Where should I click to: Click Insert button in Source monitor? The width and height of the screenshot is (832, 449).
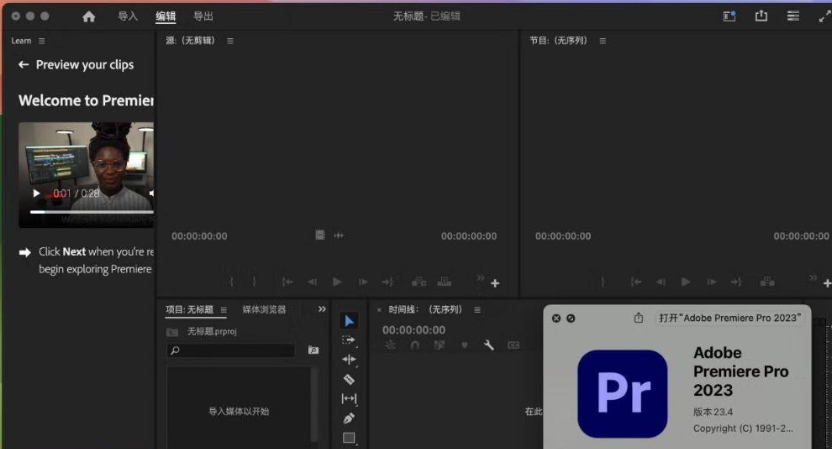[419, 281]
